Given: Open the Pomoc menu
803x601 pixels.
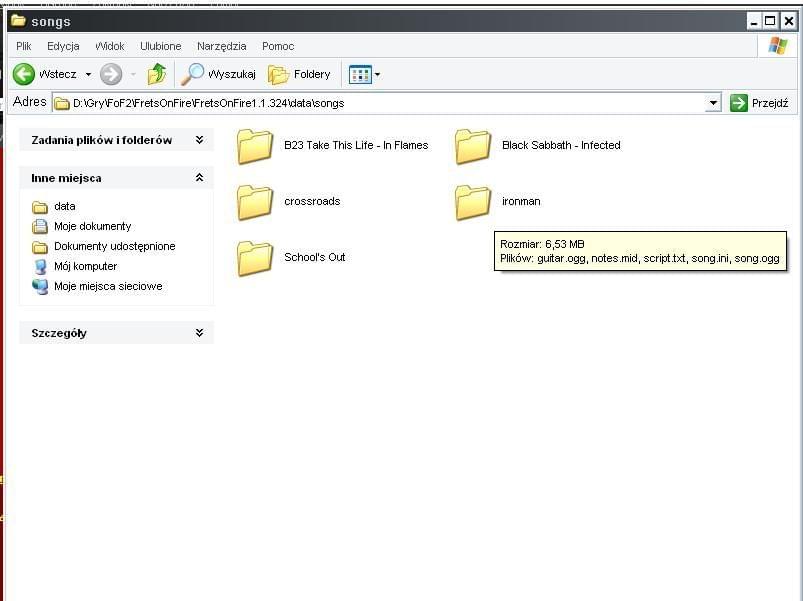Looking at the screenshot, I should [x=278, y=46].
